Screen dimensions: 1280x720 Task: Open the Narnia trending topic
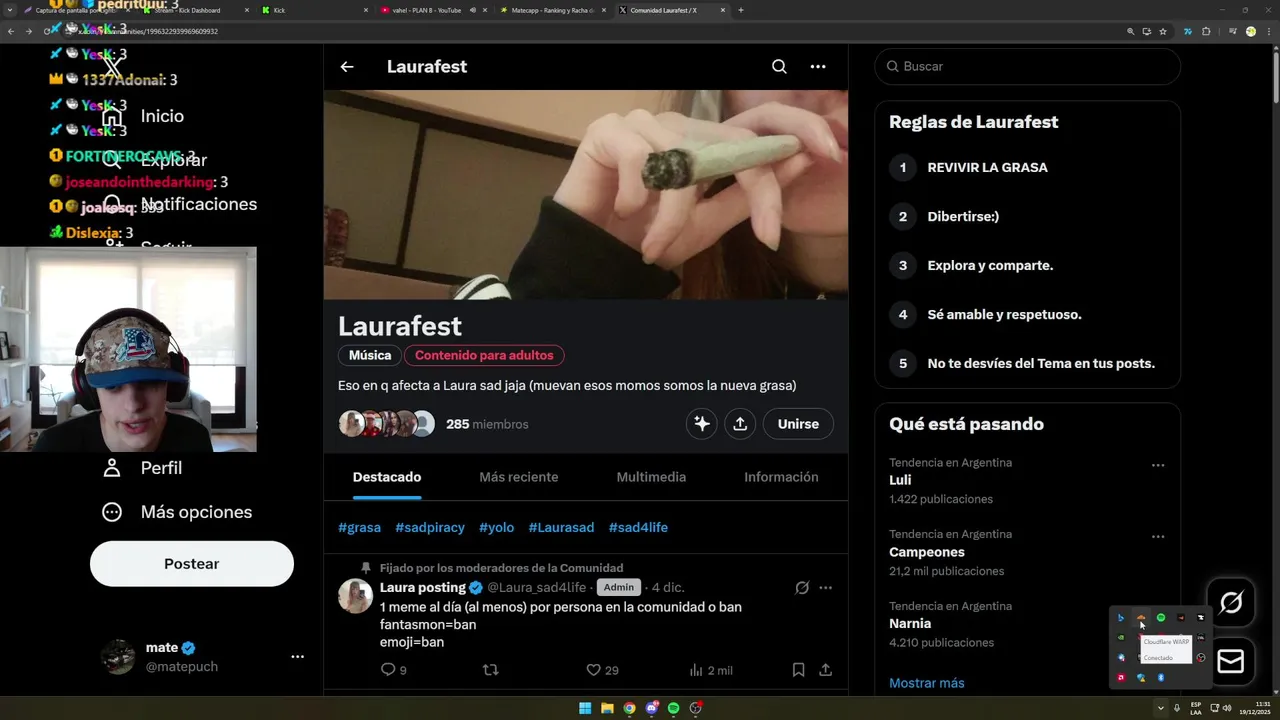(910, 624)
